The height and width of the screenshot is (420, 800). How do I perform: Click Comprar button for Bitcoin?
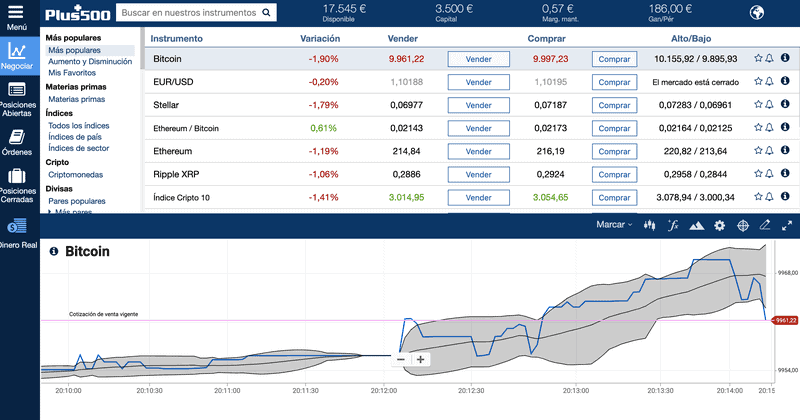click(x=614, y=59)
